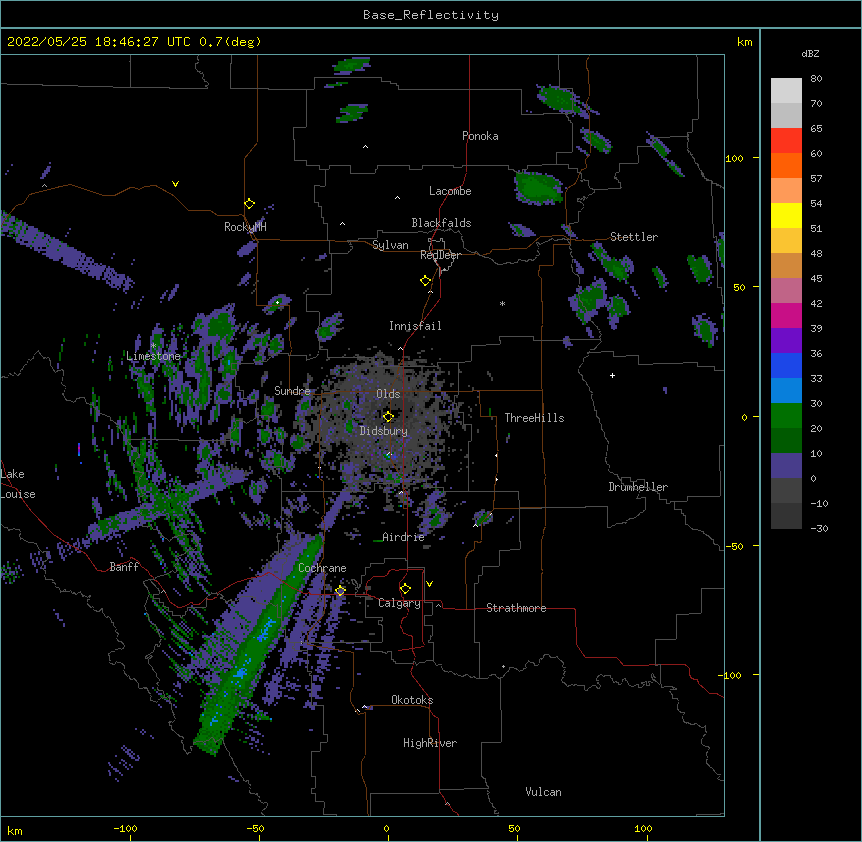
Task: Click the RockyMH label
Action: (245, 227)
